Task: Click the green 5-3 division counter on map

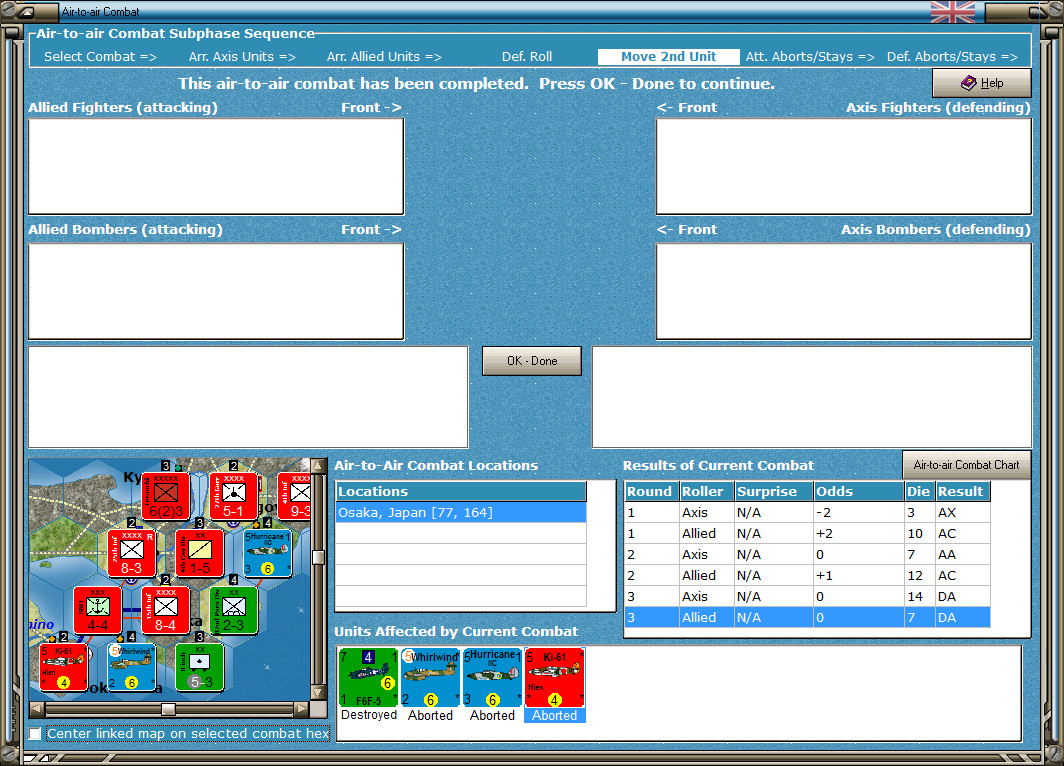Action: [x=200, y=667]
